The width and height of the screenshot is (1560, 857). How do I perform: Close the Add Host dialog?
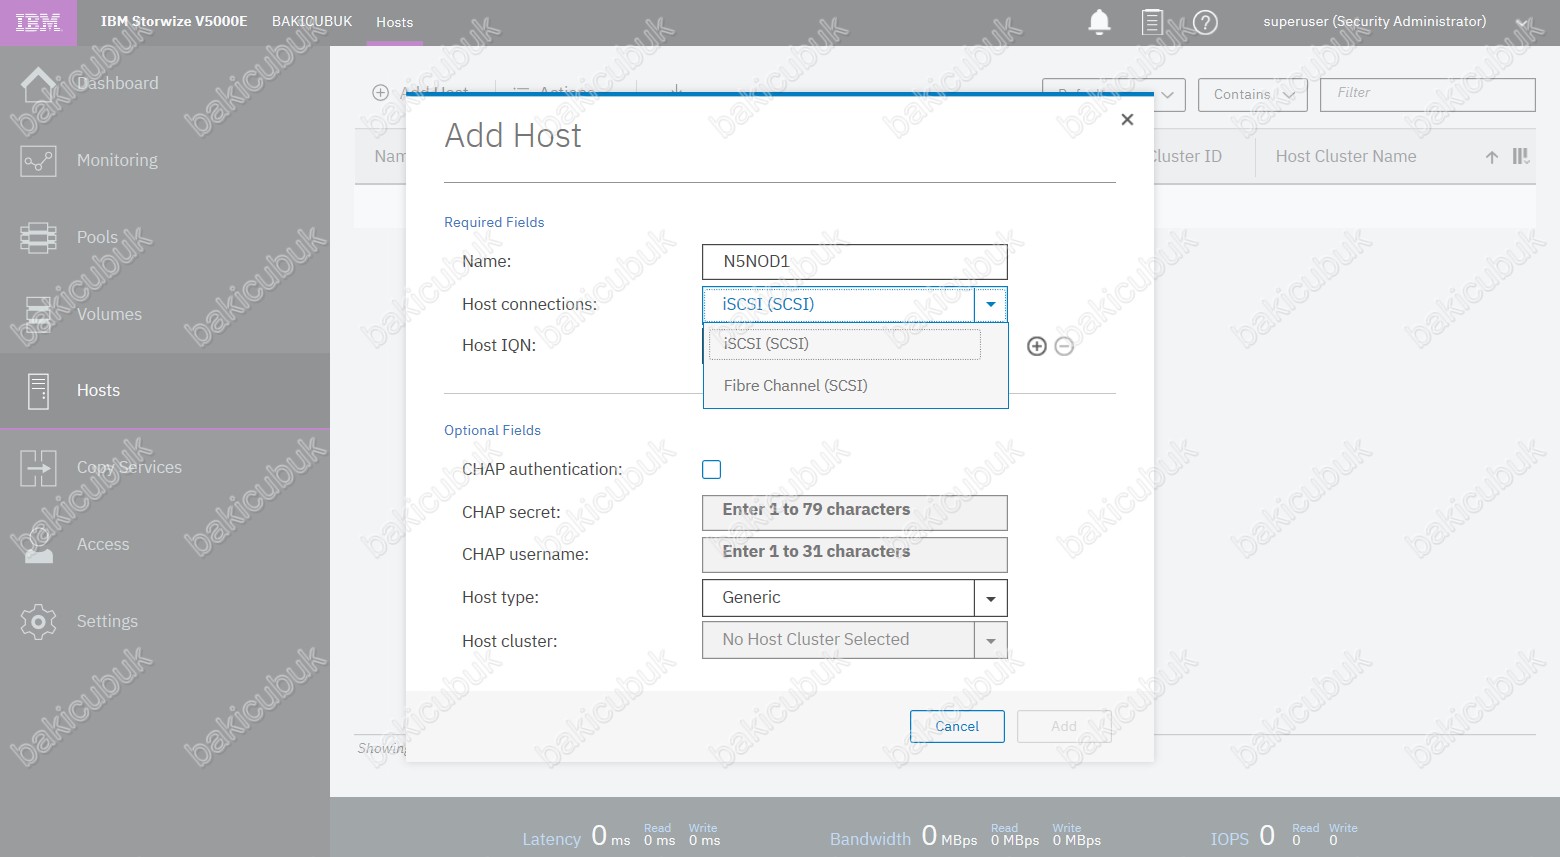[x=1127, y=120]
